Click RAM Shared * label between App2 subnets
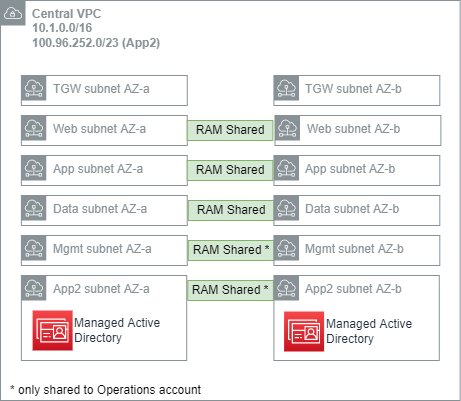 (230, 290)
